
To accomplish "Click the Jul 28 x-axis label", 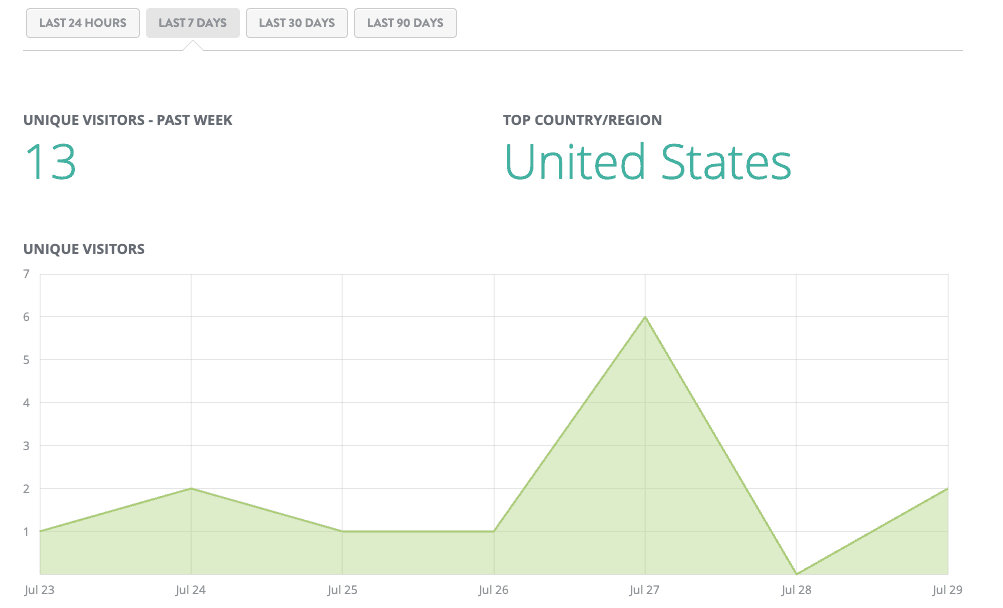I will [x=797, y=591].
